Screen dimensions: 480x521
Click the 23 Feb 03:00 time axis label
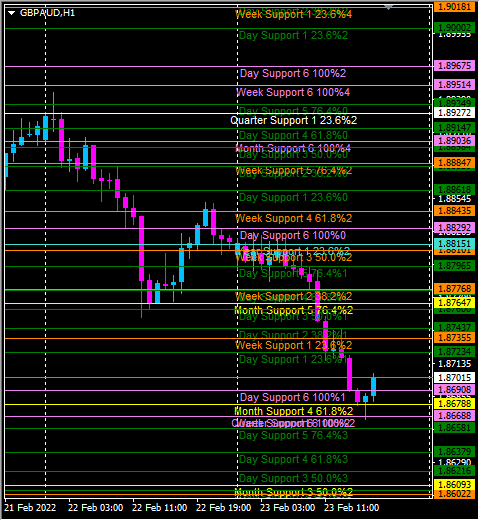tap(288, 508)
